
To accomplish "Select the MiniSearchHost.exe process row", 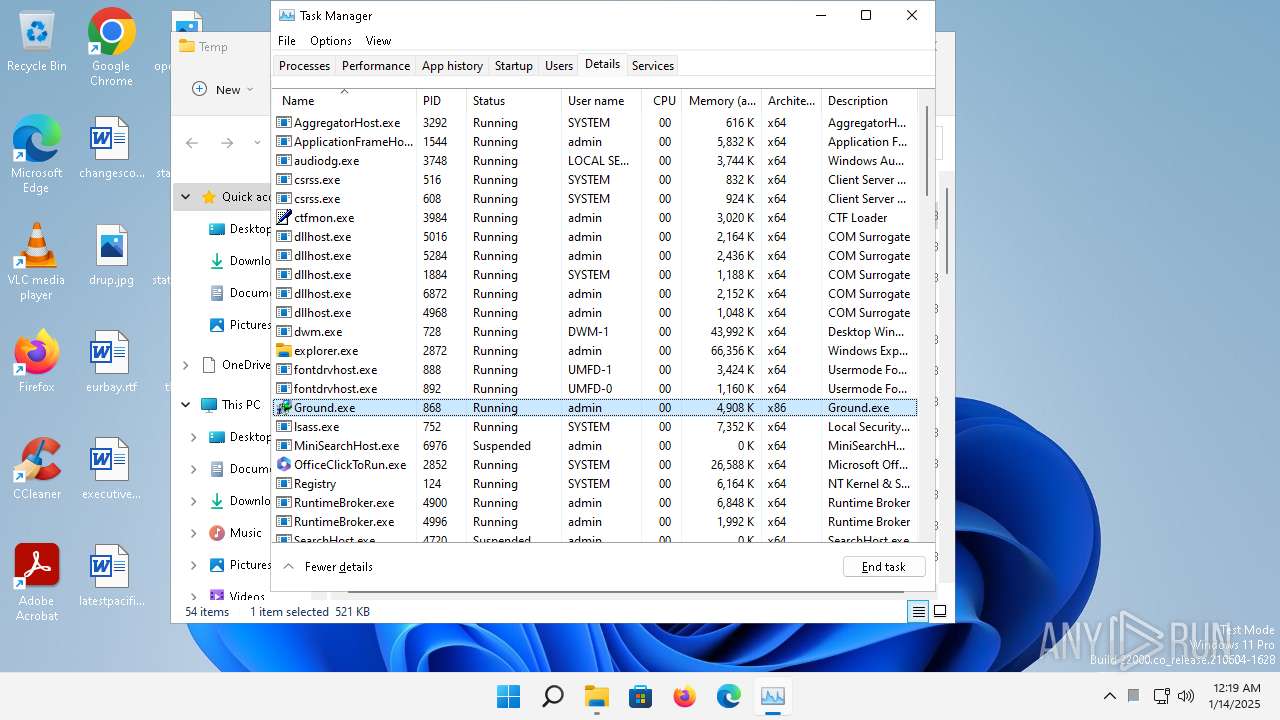I will click(595, 446).
